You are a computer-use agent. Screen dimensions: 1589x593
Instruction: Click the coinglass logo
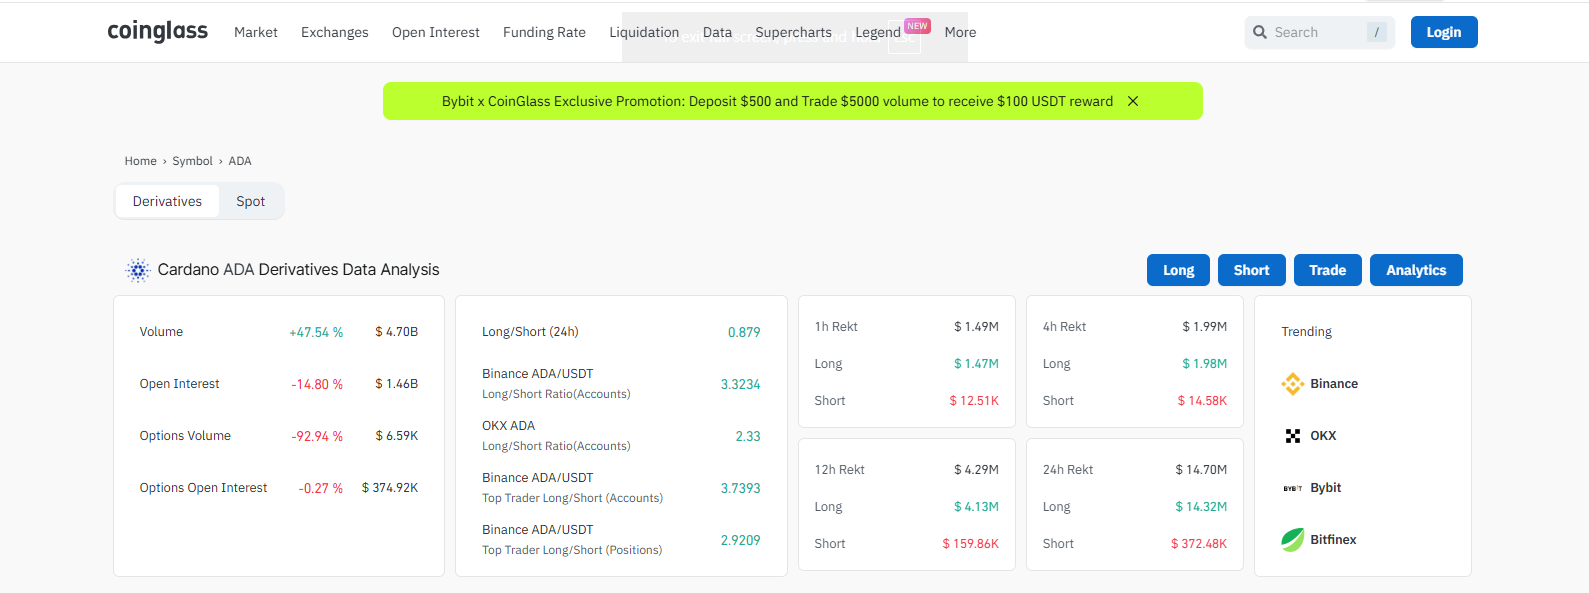tap(157, 32)
